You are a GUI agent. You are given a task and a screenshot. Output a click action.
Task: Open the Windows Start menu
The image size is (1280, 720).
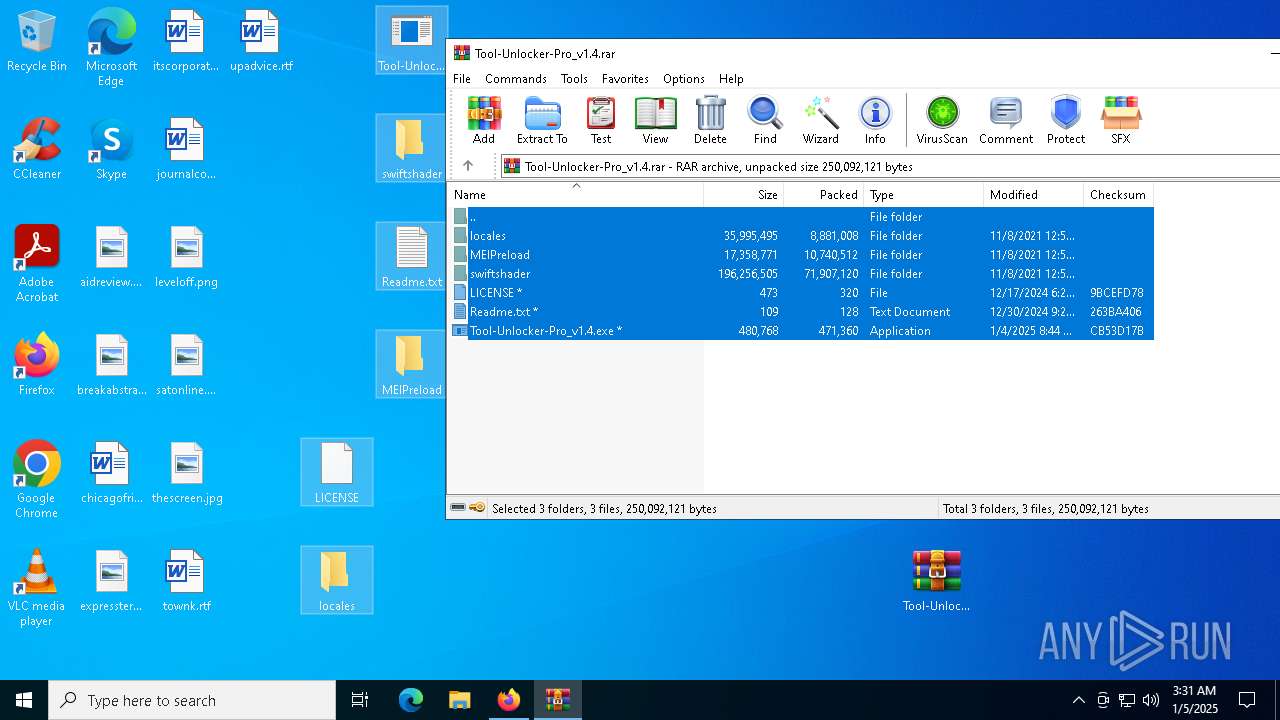(24, 700)
